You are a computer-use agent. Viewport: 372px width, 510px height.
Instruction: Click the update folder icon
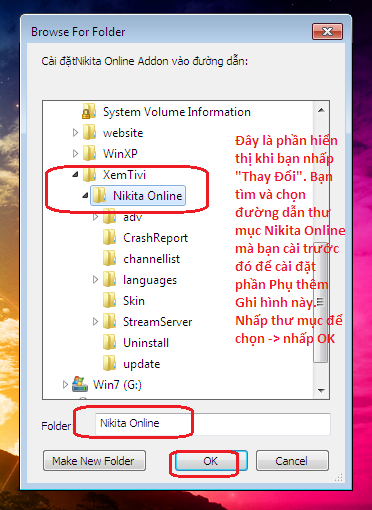click(109, 364)
